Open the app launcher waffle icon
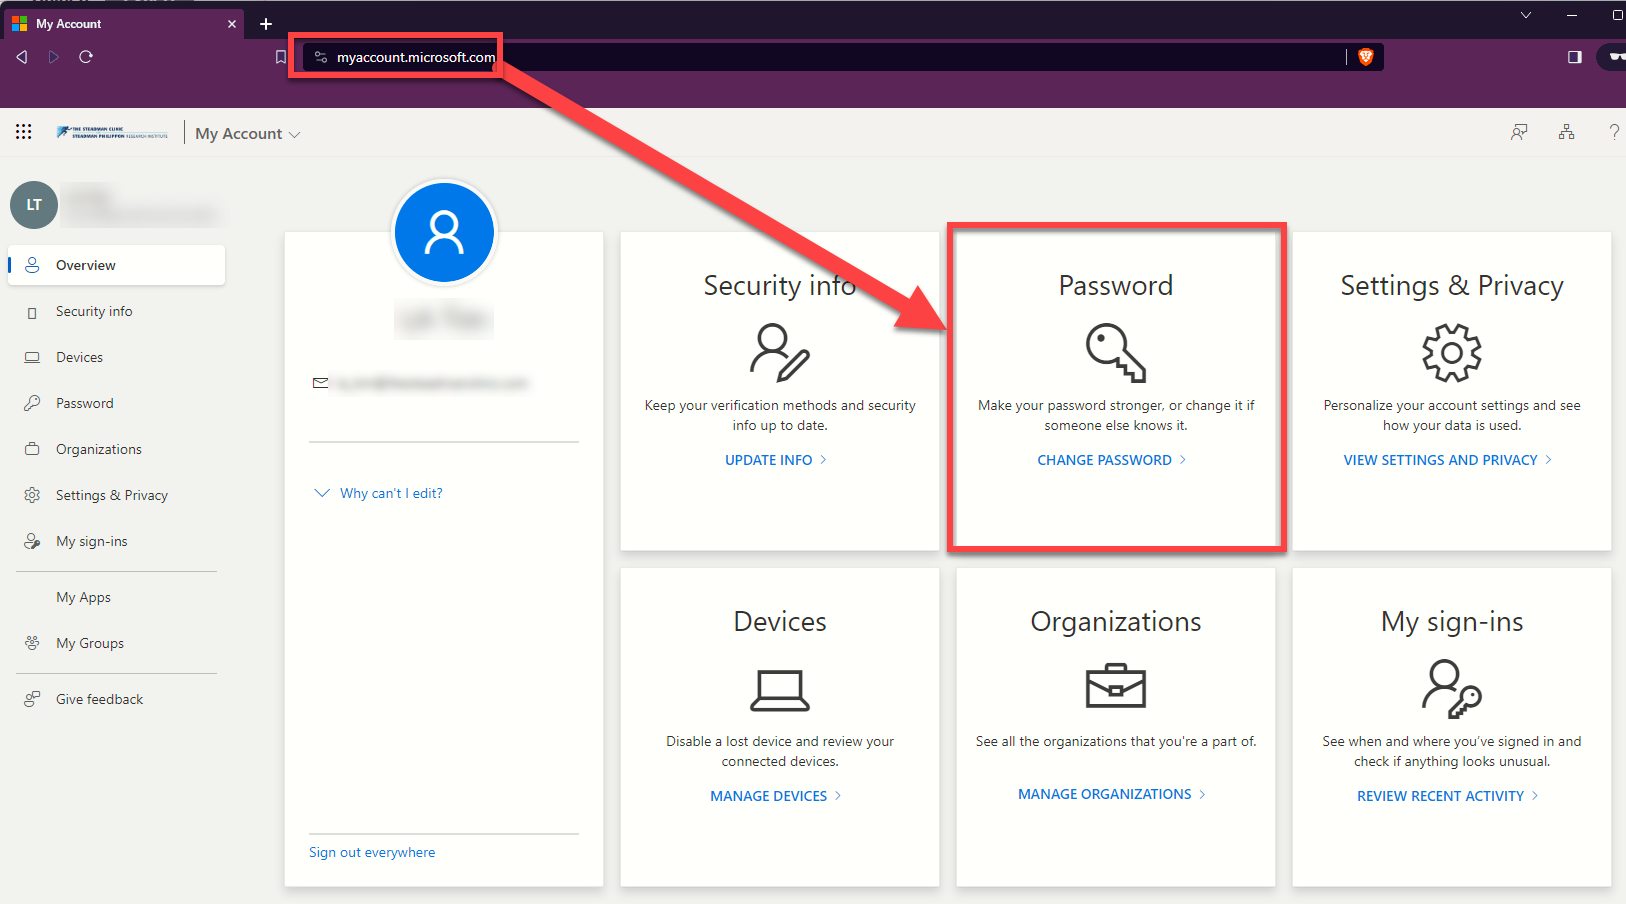 click(24, 132)
